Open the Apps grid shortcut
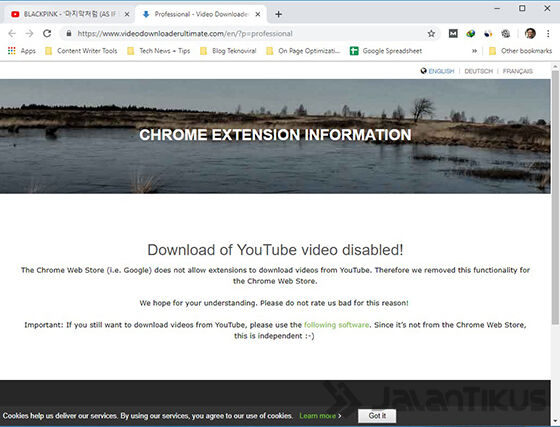 click(22, 51)
